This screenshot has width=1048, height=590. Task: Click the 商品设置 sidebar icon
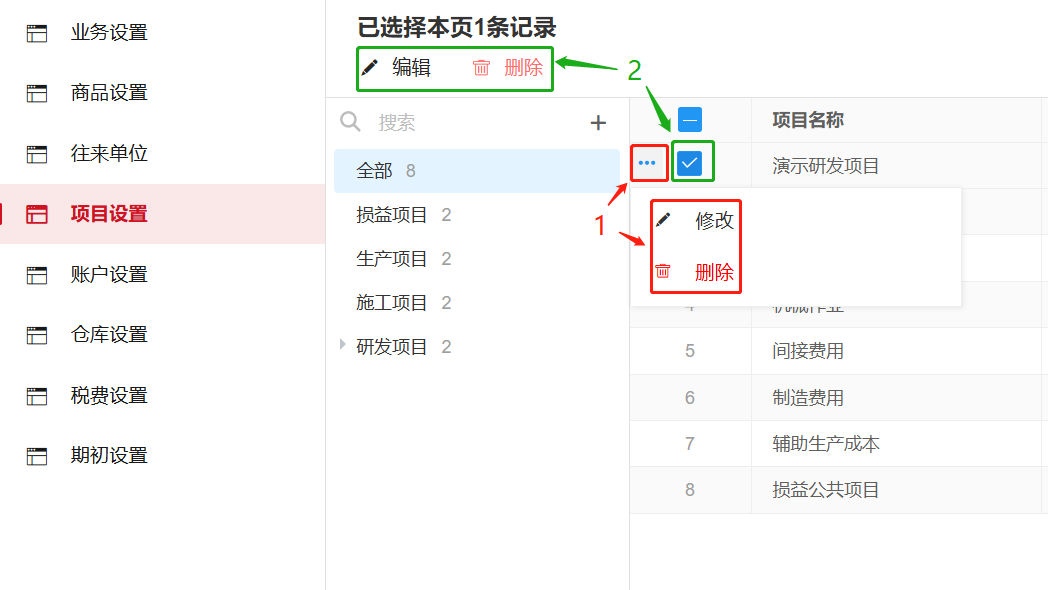37,93
